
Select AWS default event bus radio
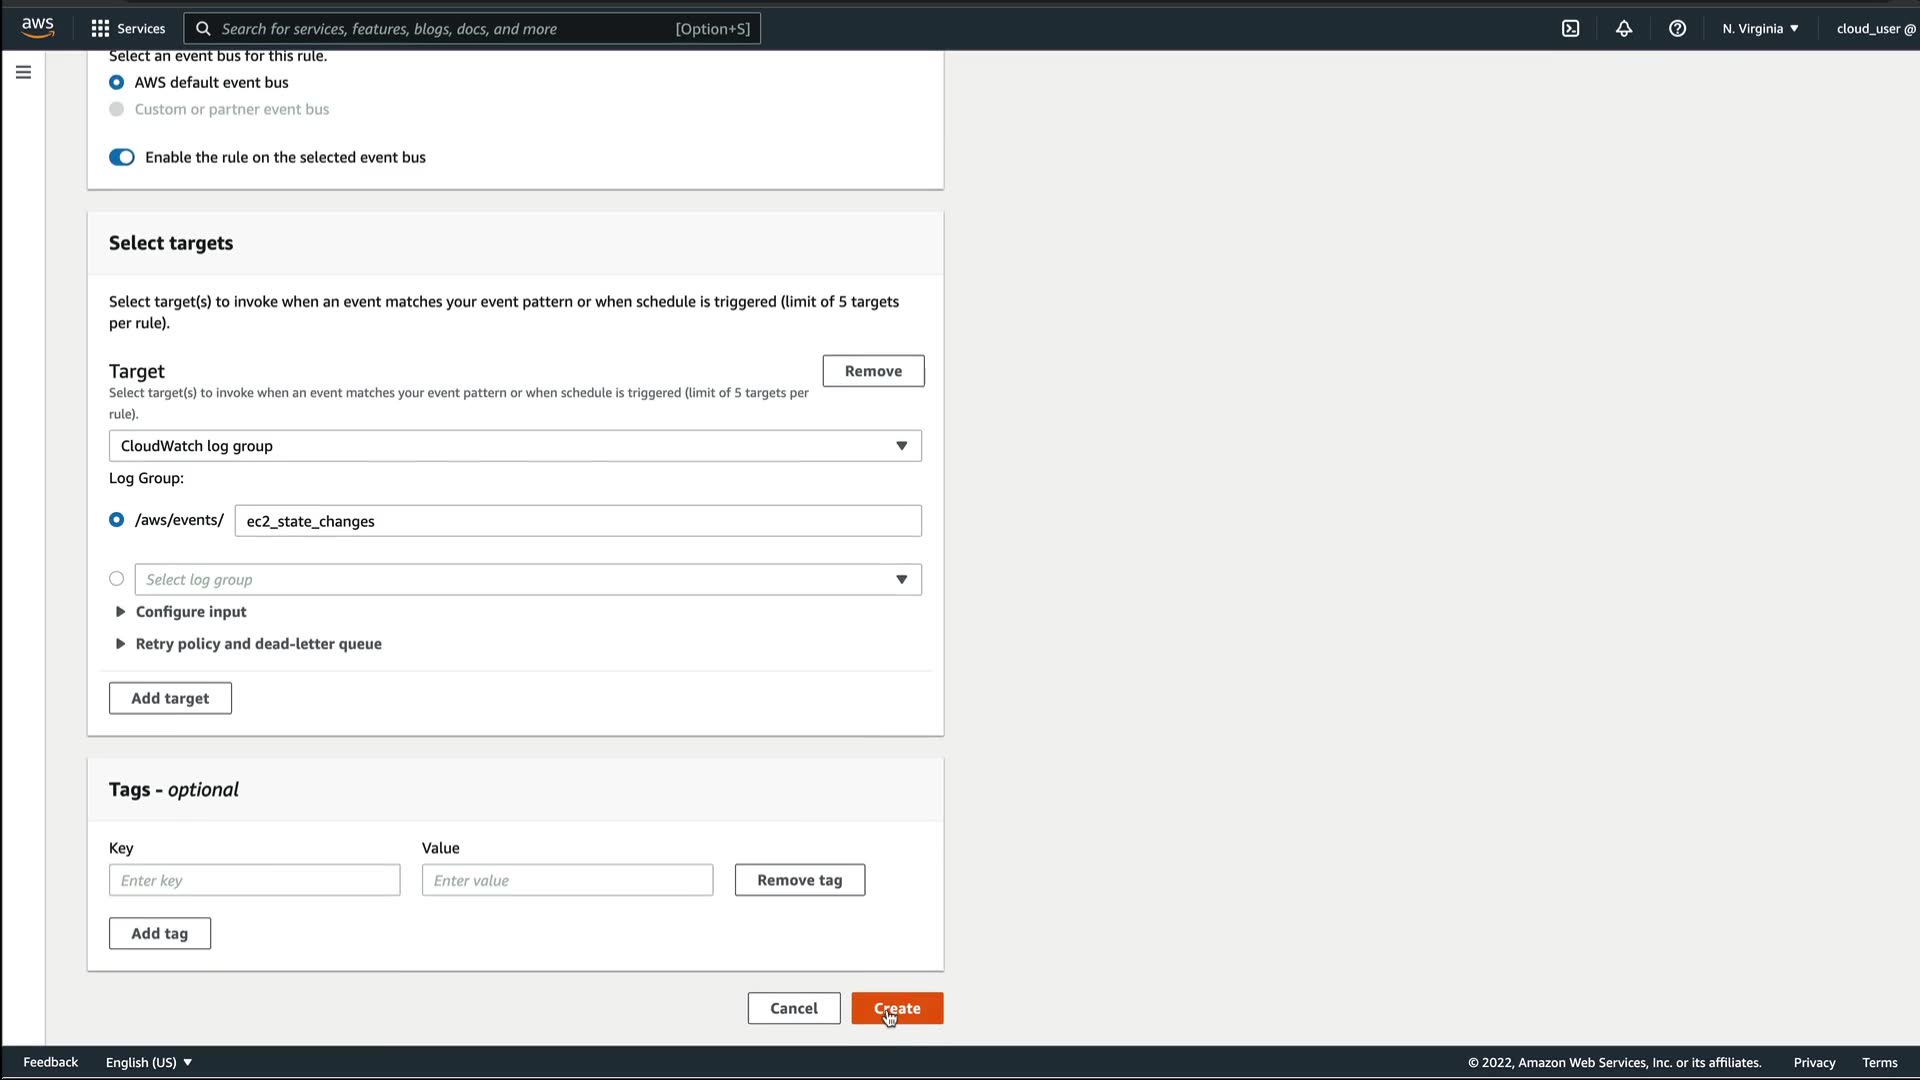tap(117, 82)
